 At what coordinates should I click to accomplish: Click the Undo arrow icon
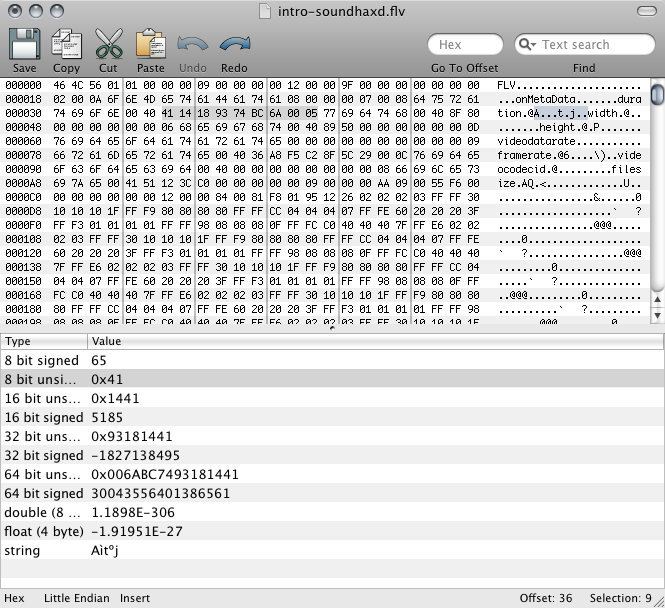193,45
